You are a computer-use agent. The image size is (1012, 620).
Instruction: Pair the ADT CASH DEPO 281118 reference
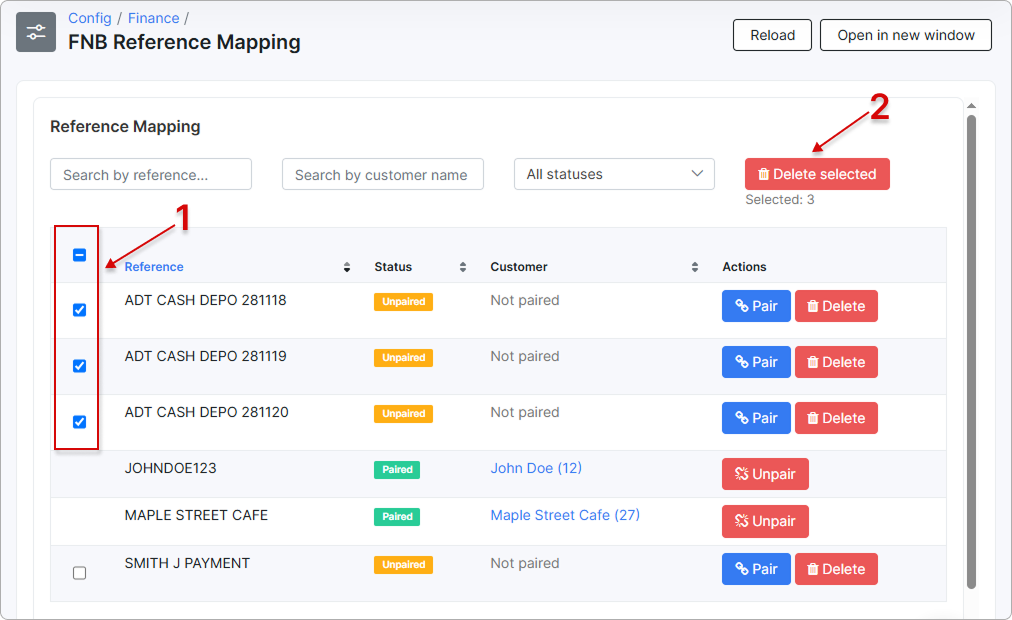pos(756,306)
